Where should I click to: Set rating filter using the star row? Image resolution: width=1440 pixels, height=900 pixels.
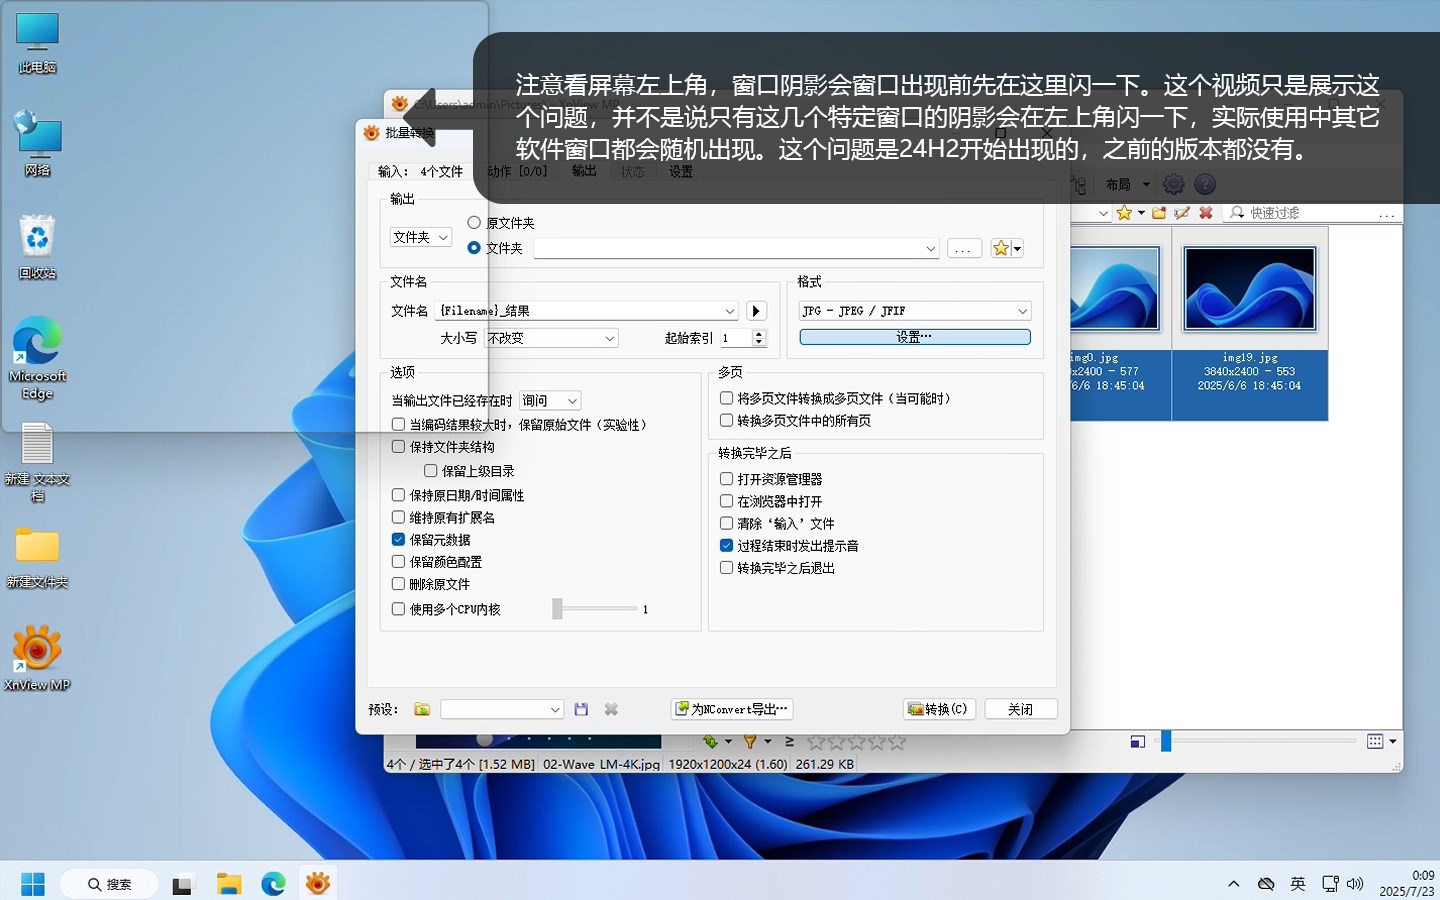coord(856,742)
